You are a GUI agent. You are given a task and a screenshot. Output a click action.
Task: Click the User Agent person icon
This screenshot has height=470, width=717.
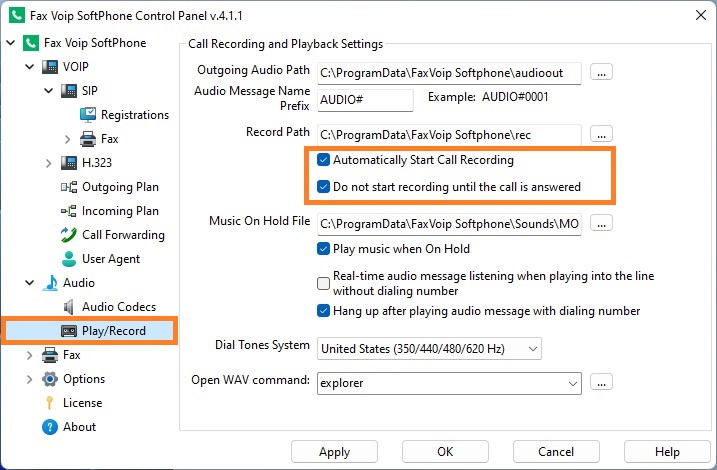(69, 259)
